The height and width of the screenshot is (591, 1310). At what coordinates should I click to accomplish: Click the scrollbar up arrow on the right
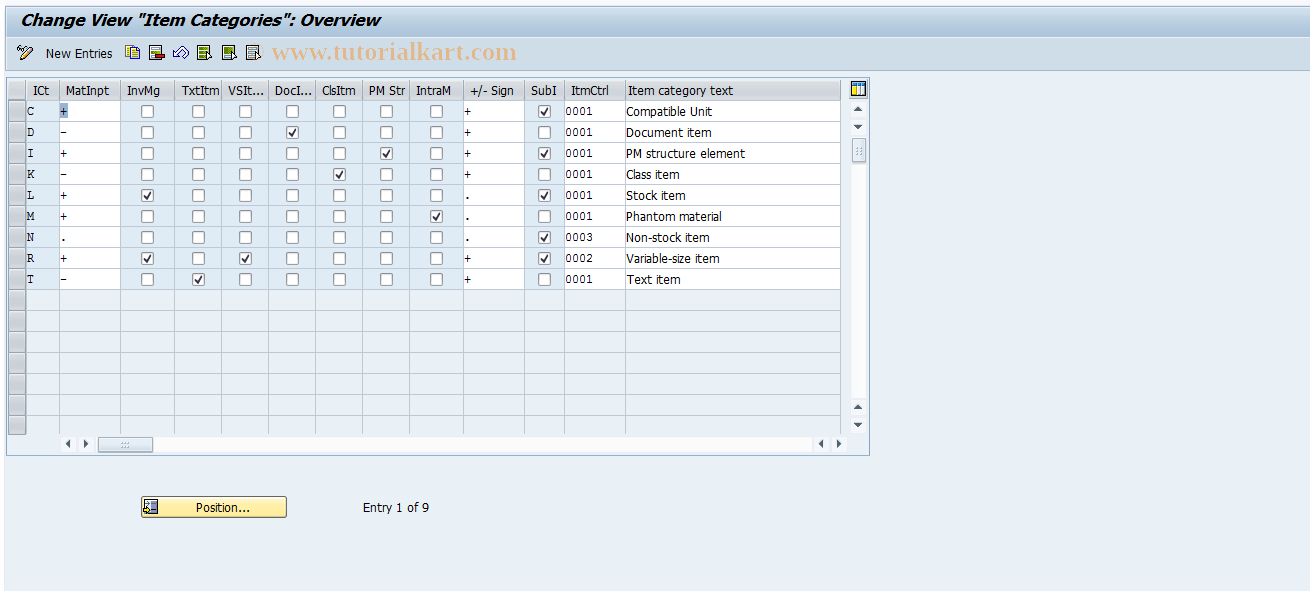[x=857, y=108]
